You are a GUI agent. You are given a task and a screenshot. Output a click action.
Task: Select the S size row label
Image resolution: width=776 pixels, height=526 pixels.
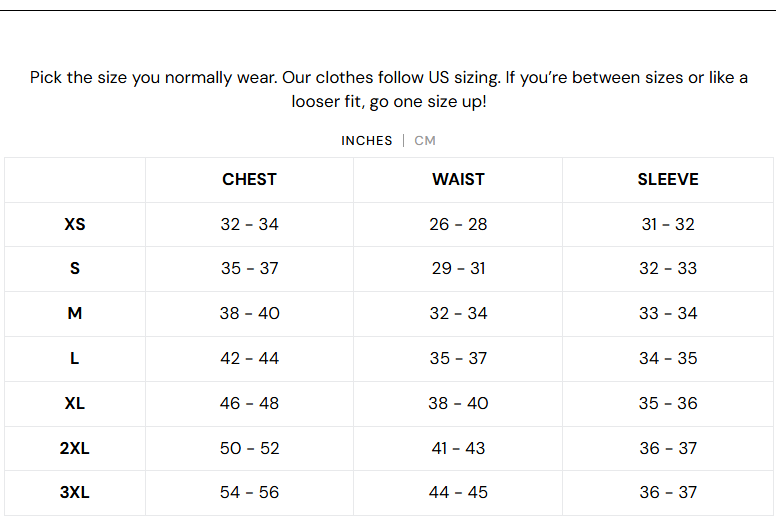pos(75,269)
